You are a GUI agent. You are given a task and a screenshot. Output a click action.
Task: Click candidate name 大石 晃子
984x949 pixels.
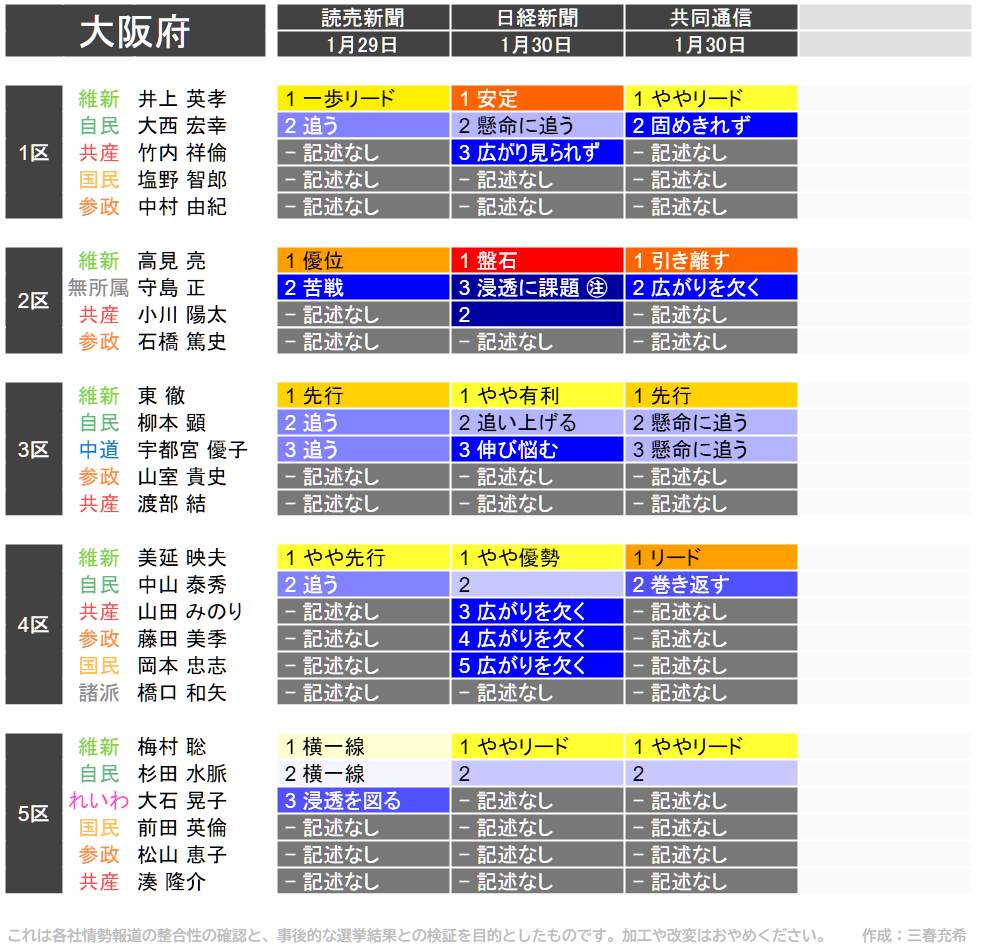pos(182,801)
